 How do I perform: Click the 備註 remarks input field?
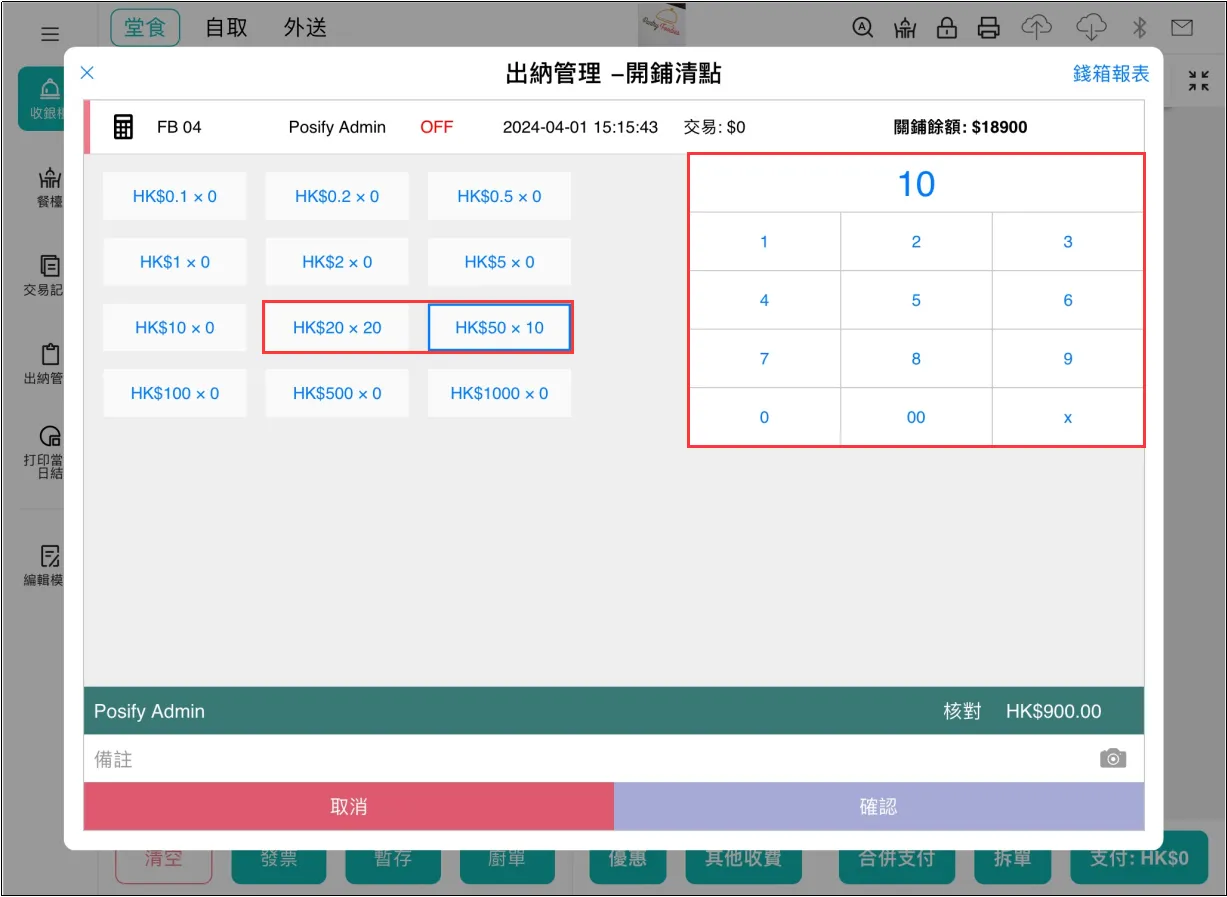(580, 759)
